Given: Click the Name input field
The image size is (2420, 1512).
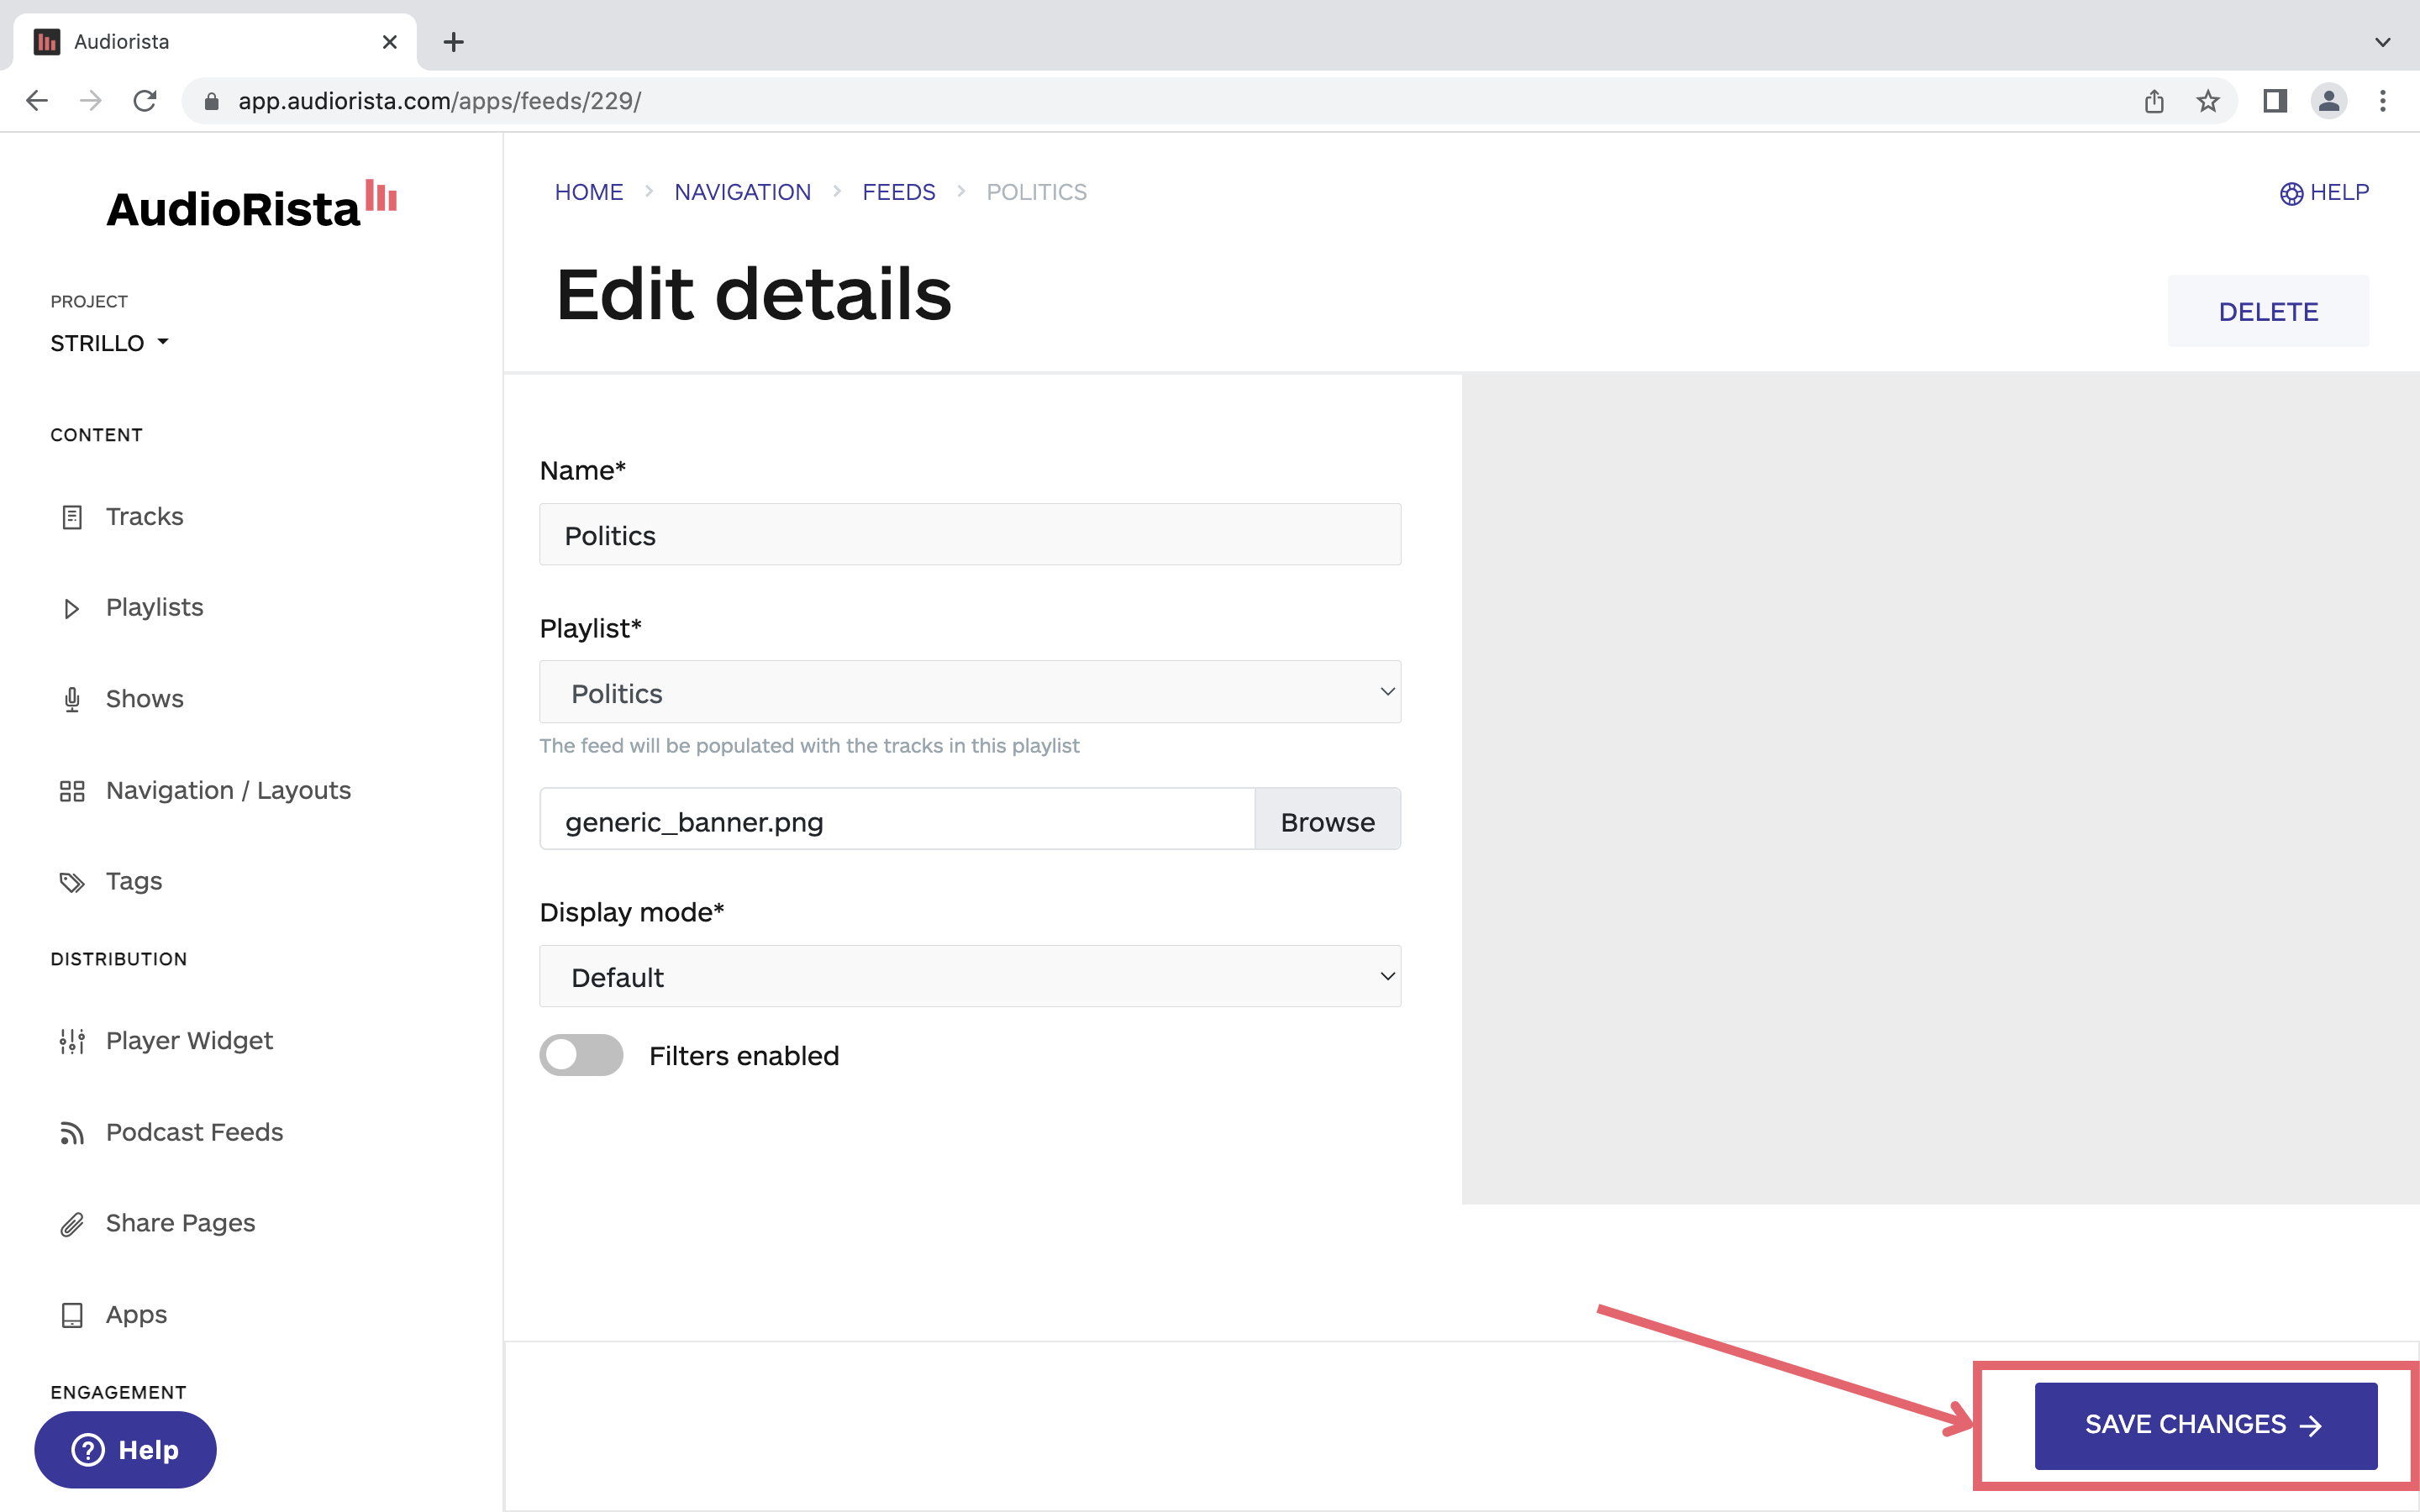Looking at the screenshot, I should click(970, 535).
